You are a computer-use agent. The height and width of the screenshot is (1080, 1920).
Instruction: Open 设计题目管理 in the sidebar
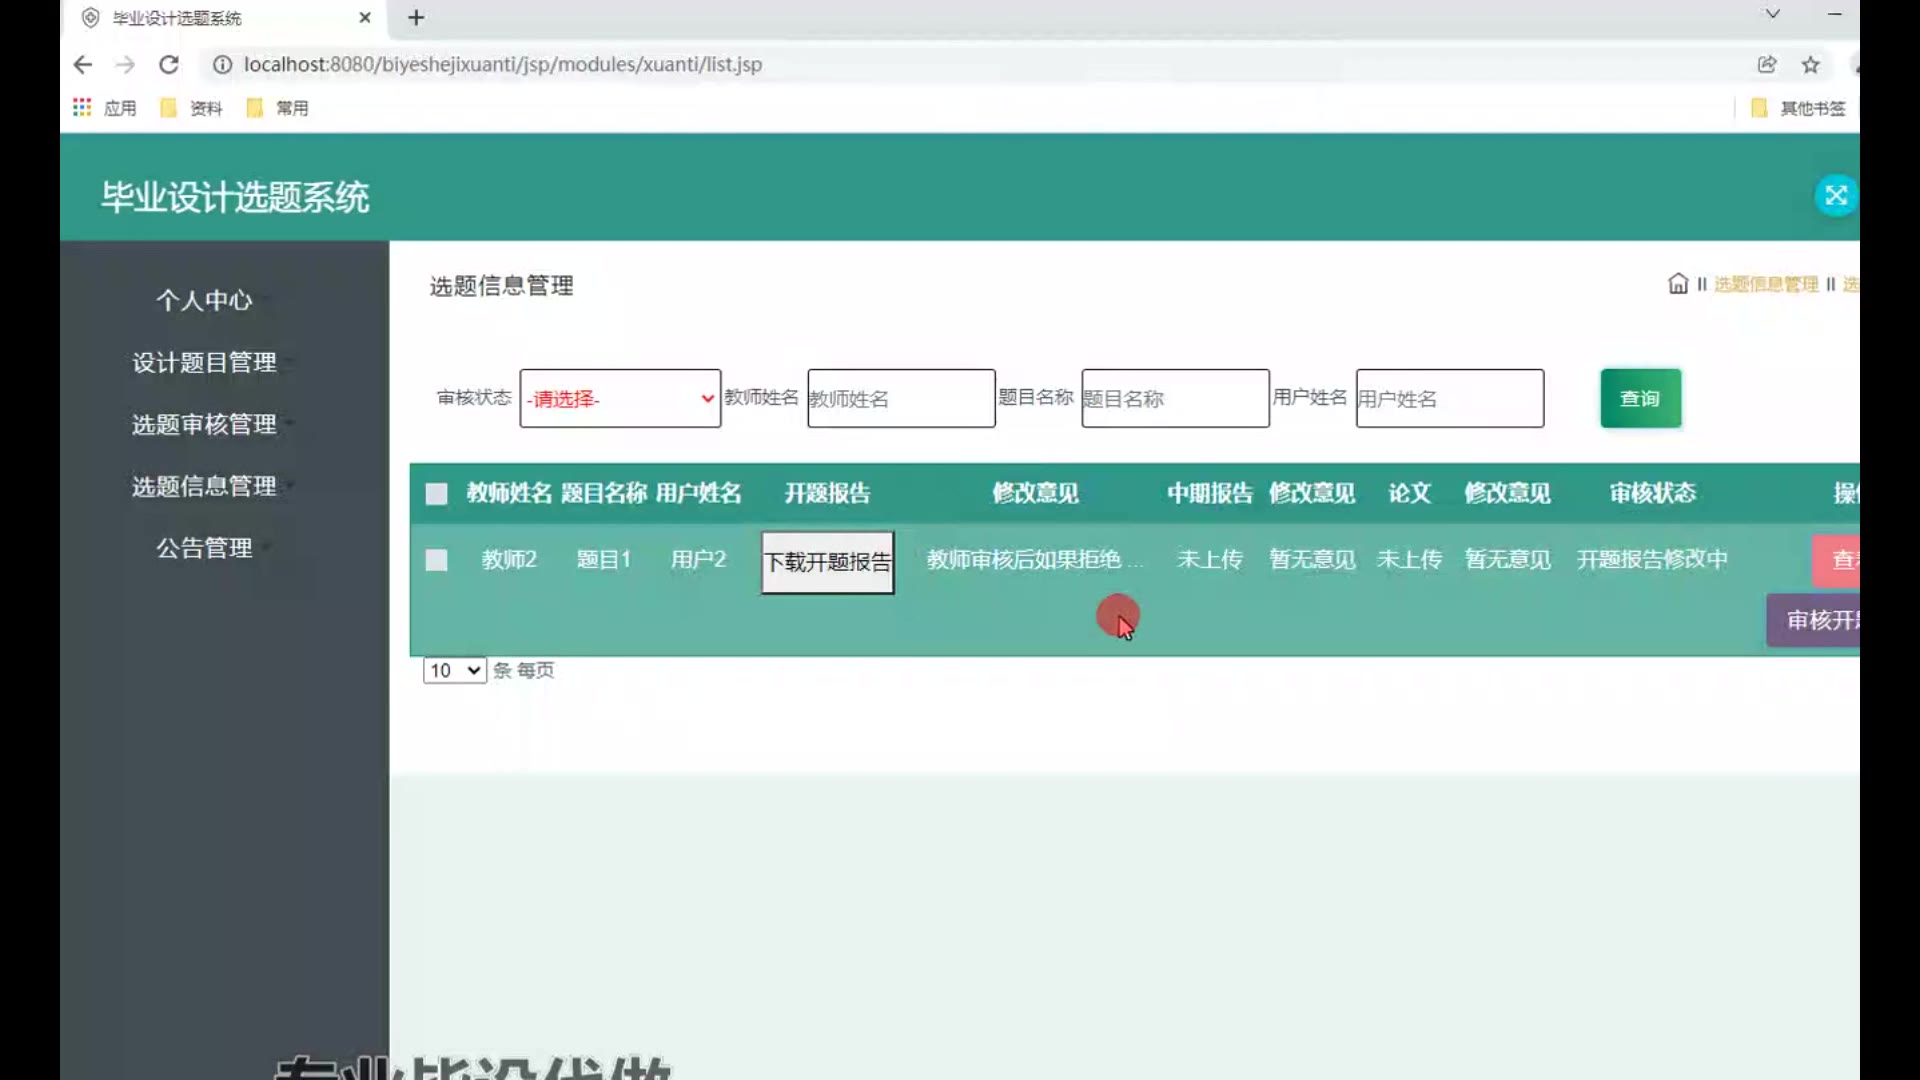204,363
